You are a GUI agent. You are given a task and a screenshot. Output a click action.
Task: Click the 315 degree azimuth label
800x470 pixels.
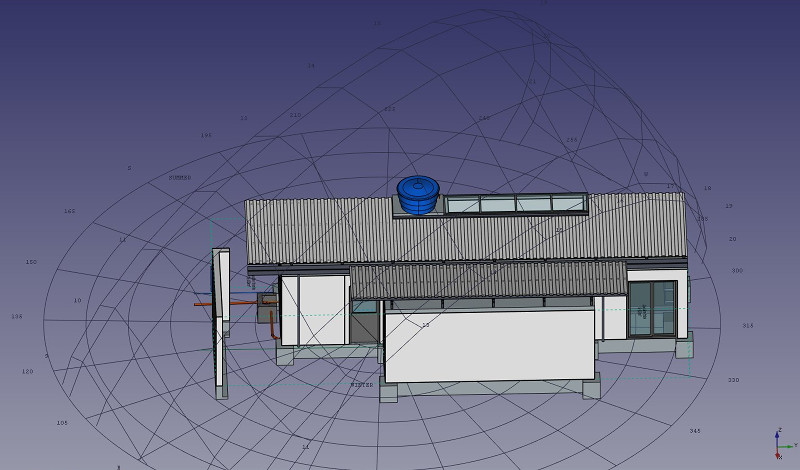pyautogui.click(x=747, y=325)
